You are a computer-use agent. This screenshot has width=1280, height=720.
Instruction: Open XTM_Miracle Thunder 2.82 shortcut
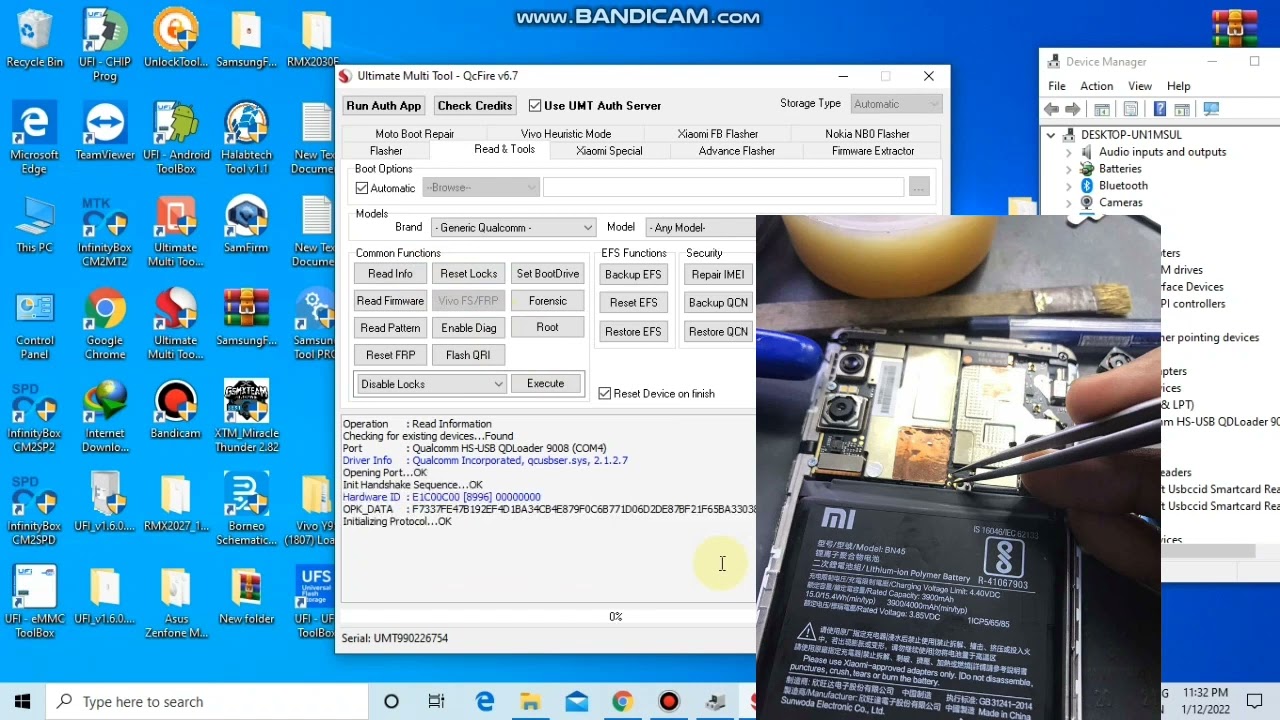point(246,418)
